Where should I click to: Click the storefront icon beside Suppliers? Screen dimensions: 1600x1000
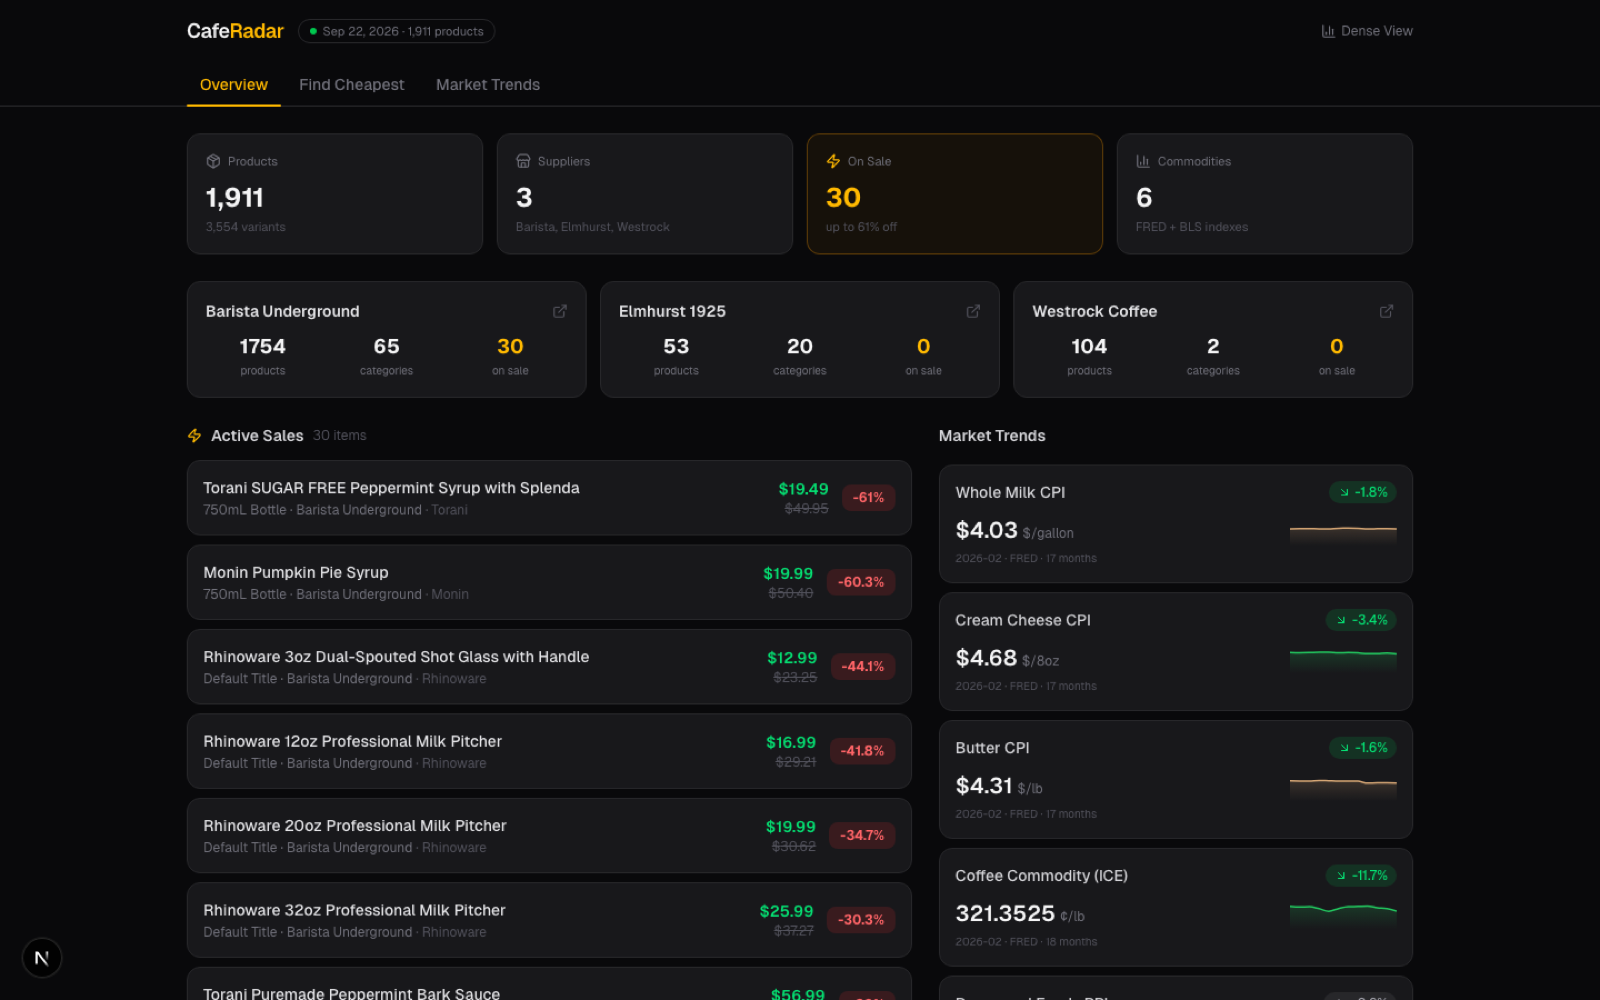point(523,161)
